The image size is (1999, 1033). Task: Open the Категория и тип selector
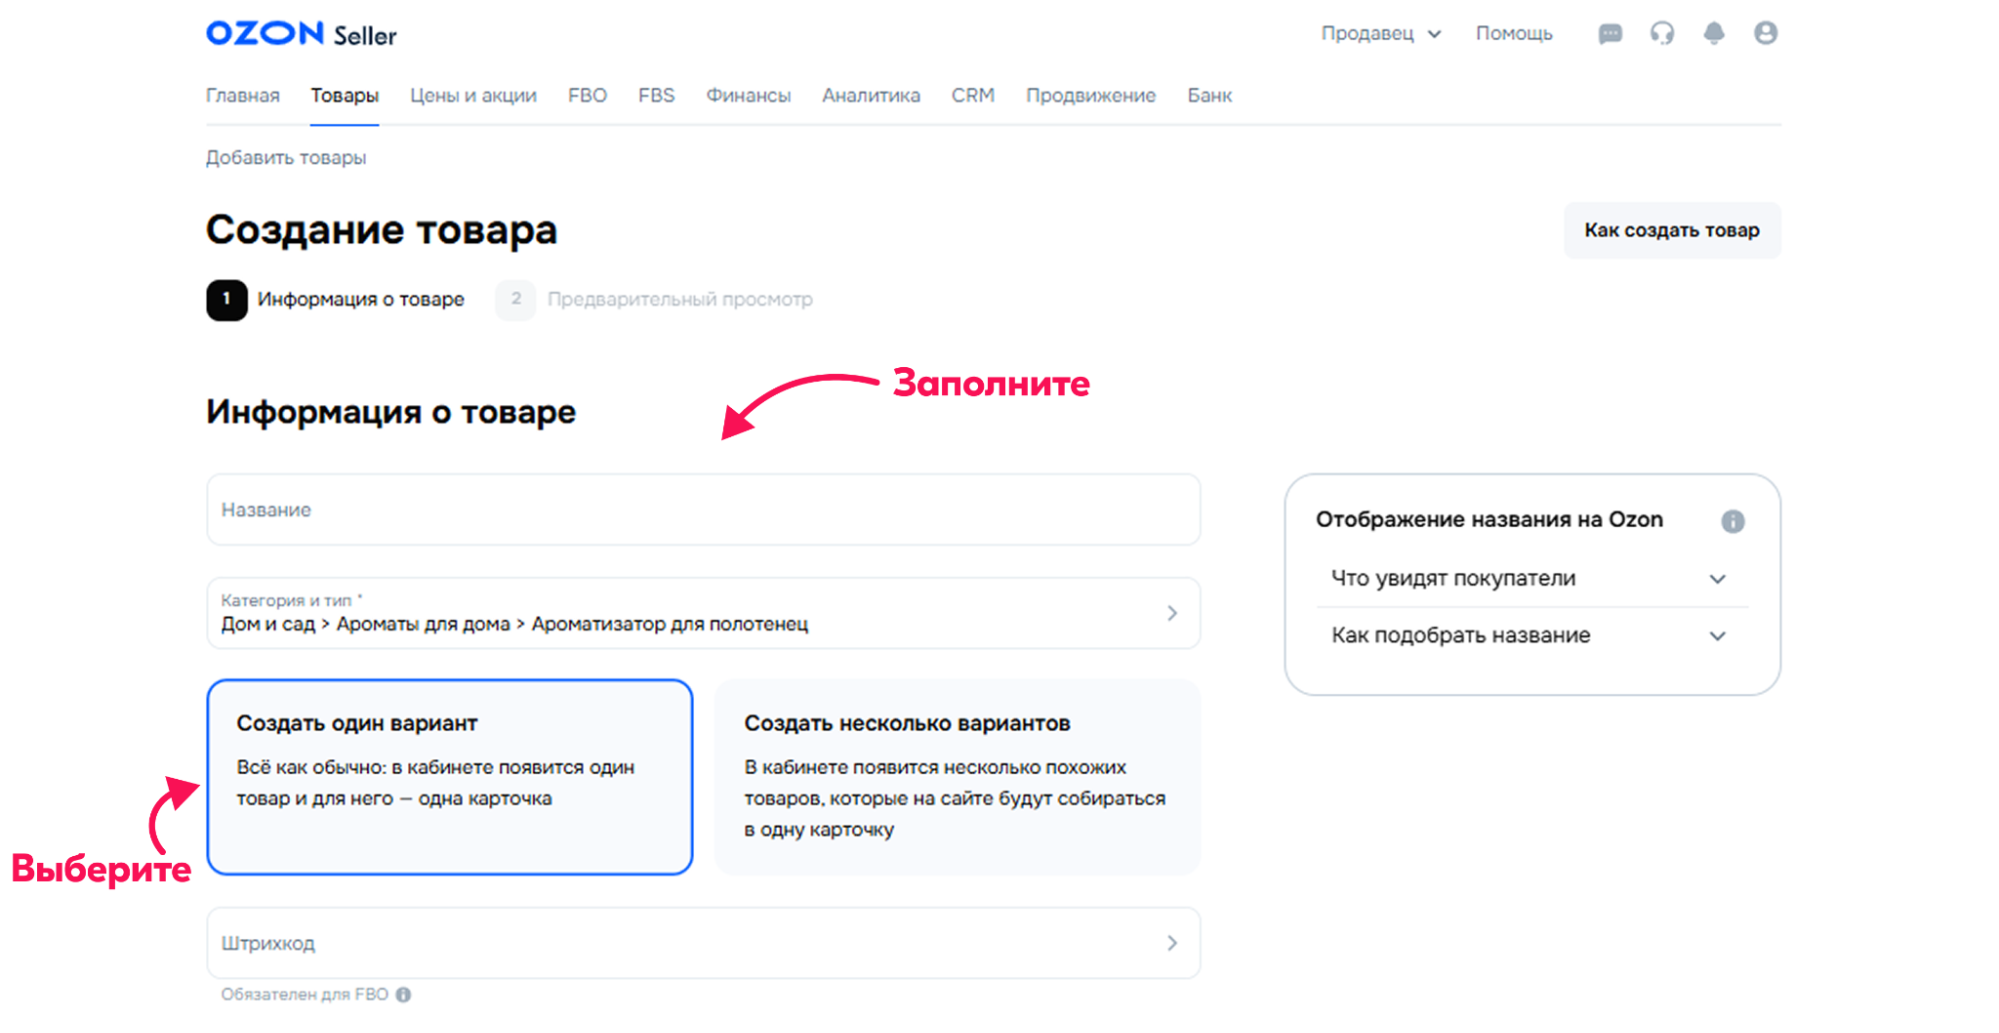(702, 613)
